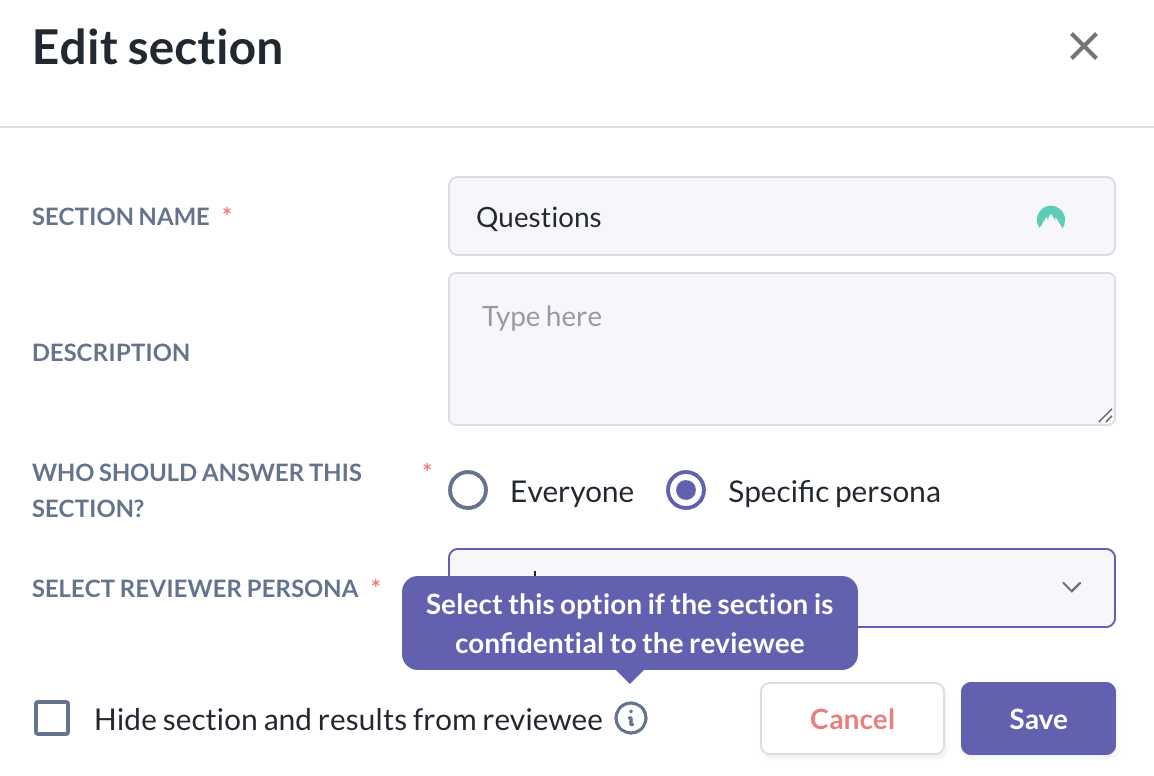Screen dimensions: 1154x776
Task: Click the "Everyone" option label text
Action: (x=572, y=492)
